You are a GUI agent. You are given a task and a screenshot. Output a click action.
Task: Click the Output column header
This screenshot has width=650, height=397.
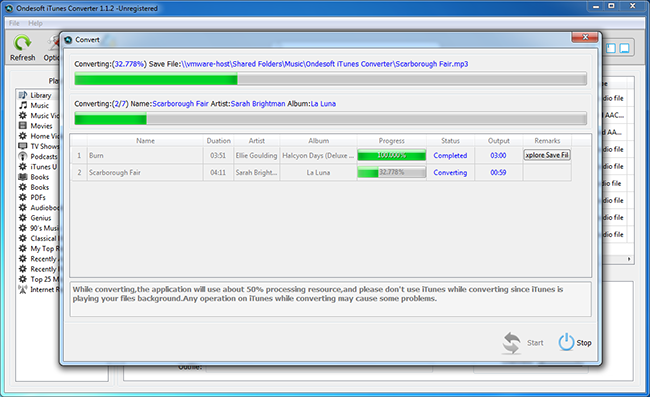click(x=499, y=141)
